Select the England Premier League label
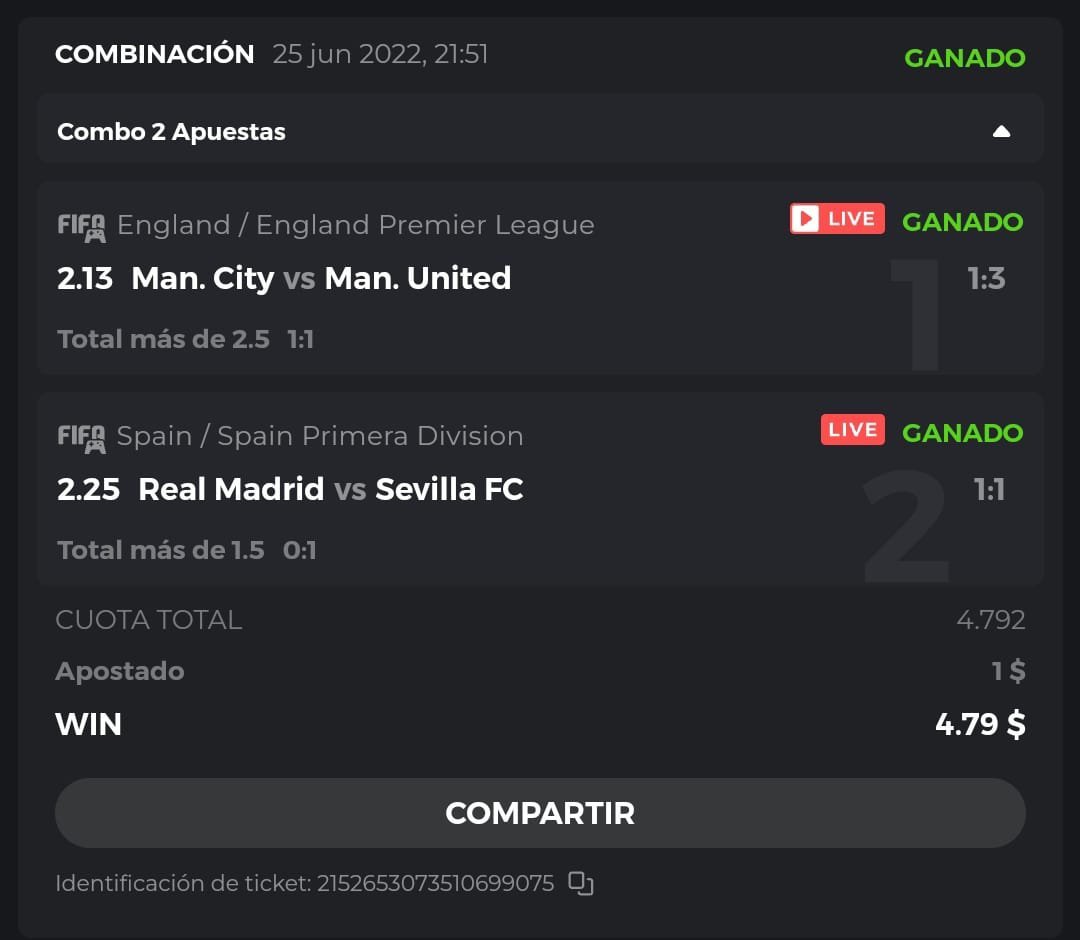This screenshot has height=940, width=1080. coord(355,225)
